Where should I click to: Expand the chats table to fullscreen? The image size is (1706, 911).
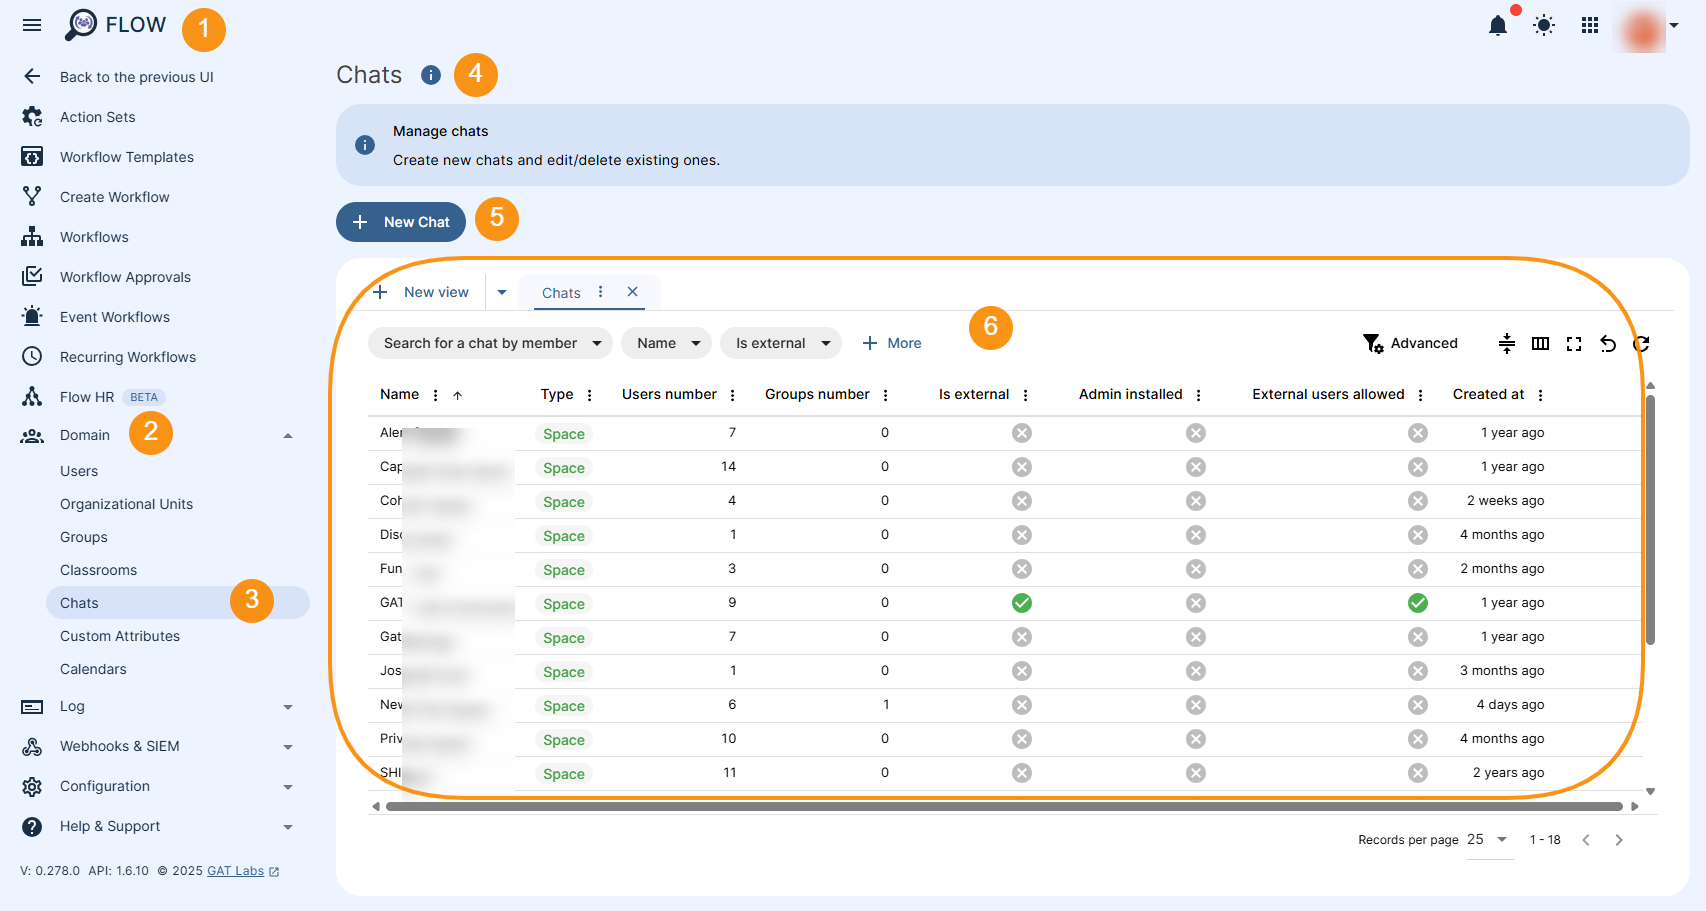(1573, 343)
